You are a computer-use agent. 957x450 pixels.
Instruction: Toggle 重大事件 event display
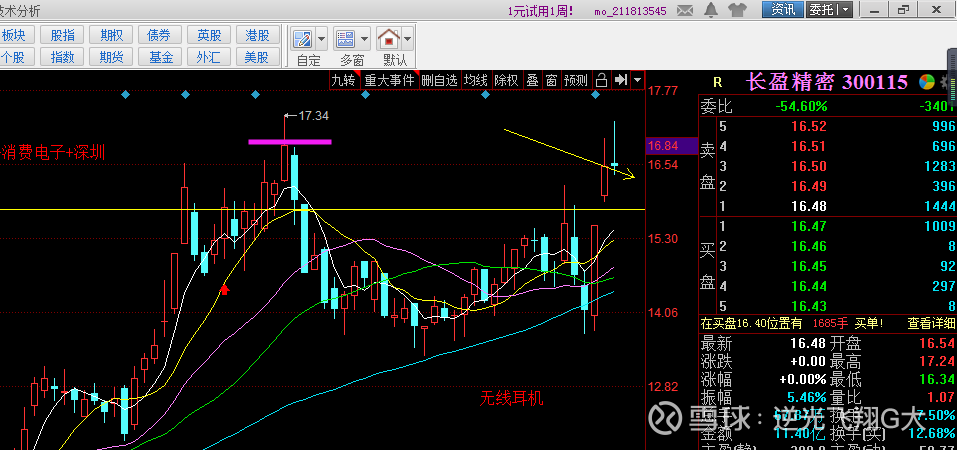[x=389, y=80]
